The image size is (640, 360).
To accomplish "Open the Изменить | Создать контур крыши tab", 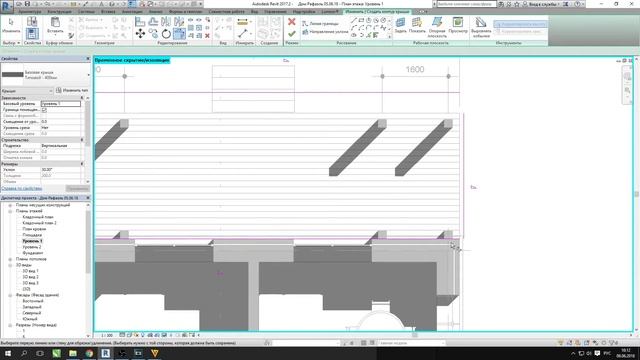I will pyautogui.click(x=377, y=11).
